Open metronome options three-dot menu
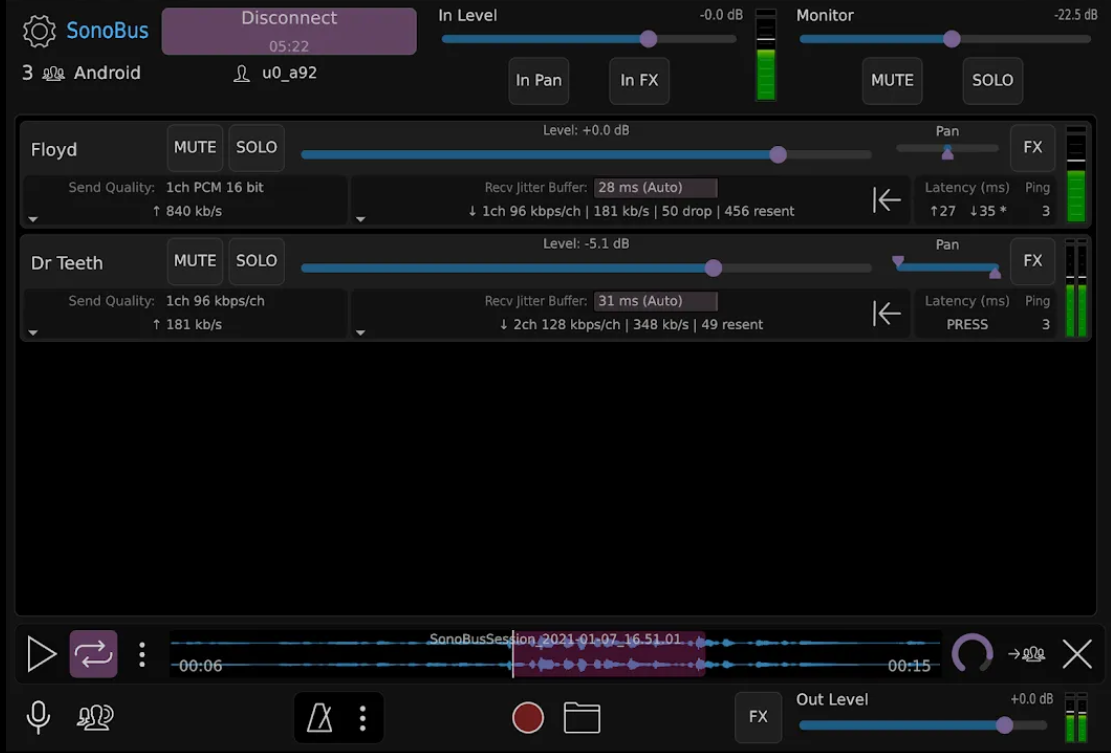The image size is (1111, 753). (363, 717)
